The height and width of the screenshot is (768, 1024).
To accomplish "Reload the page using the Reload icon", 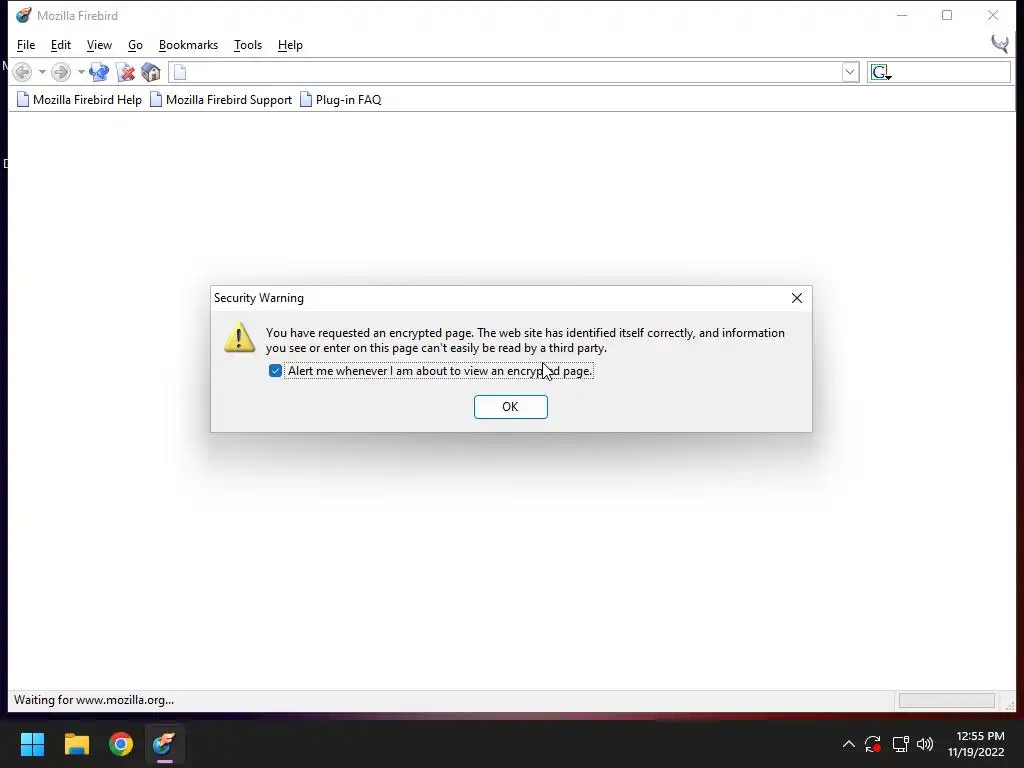I will coord(99,72).
